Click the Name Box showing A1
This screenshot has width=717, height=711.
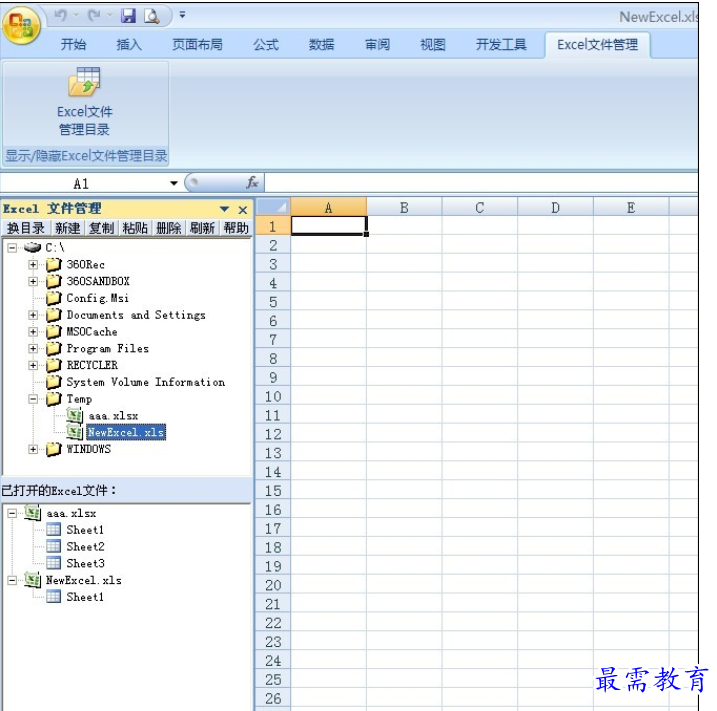pyautogui.click(x=82, y=183)
